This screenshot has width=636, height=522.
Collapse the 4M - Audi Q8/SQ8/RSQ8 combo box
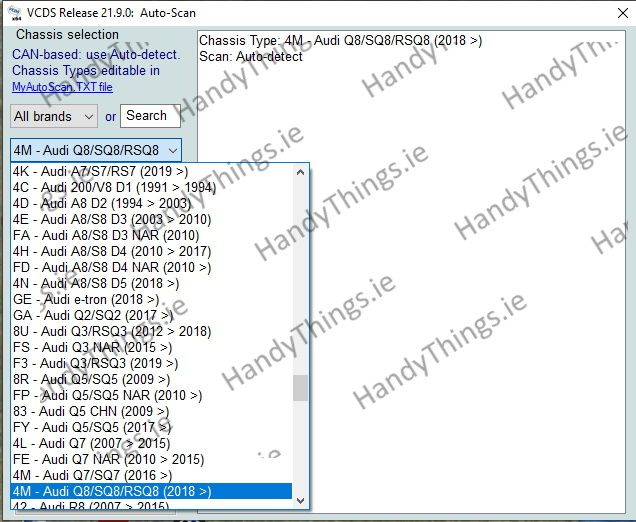(x=96, y=150)
